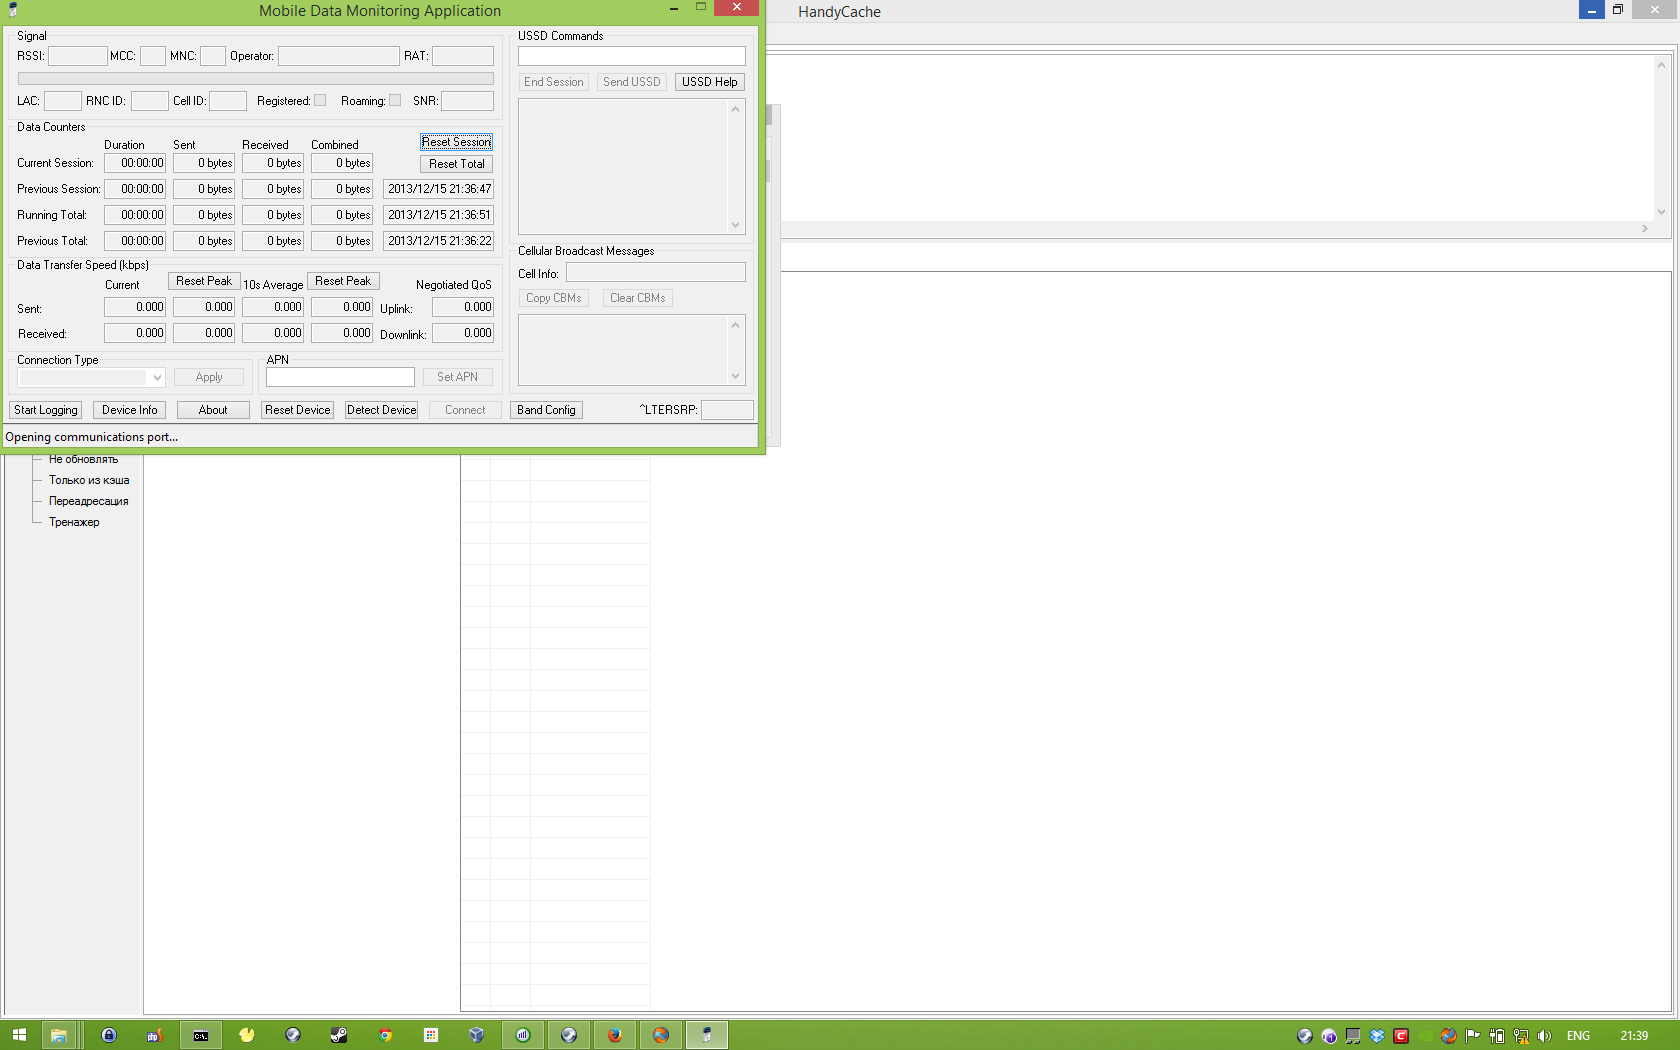This screenshot has width=1680, height=1050.
Task: Click the network warning tray icon
Action: (1521, 1036)
